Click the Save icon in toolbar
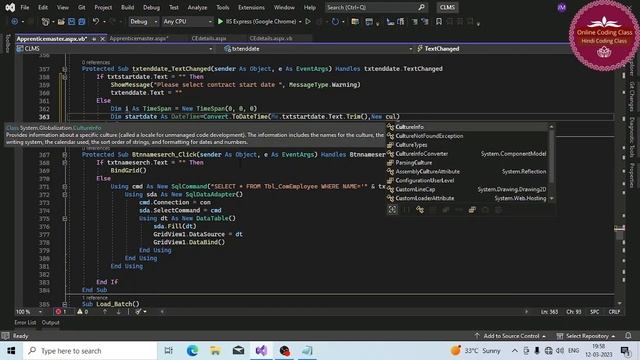Image resolution: width=640 pixels, height=360 pixels. click(x=71, y=22)
